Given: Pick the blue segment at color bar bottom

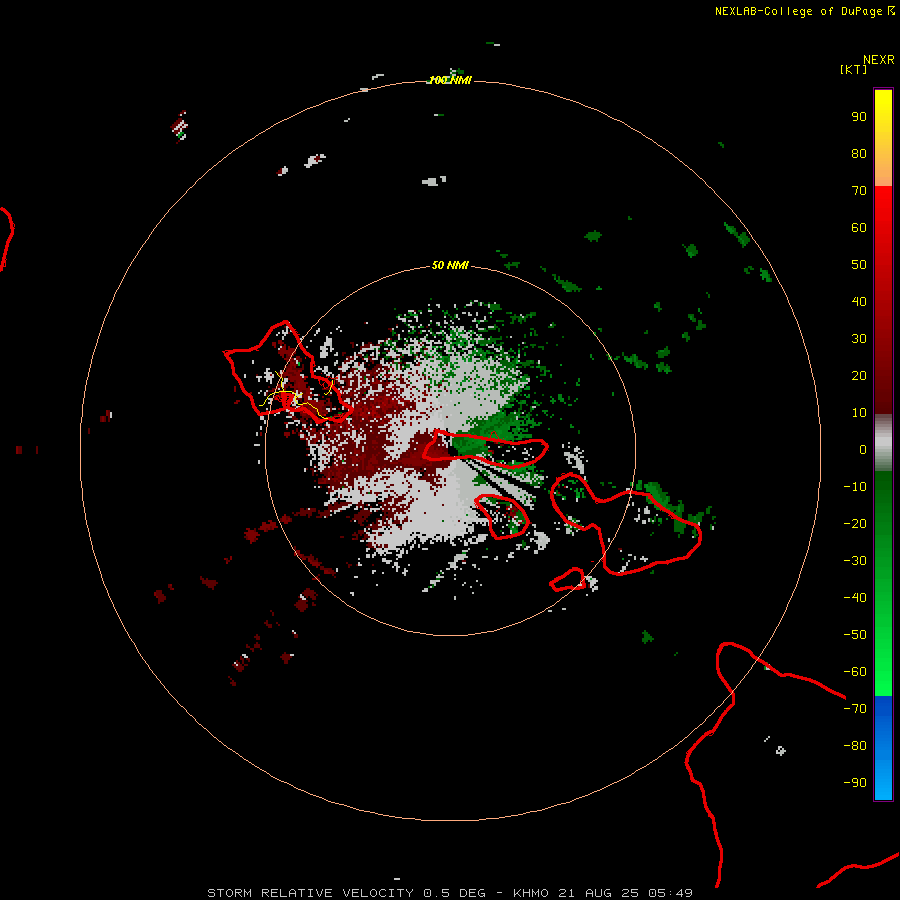Looking at the screenshot, I should pyautogui.click(x=883, y=748).
